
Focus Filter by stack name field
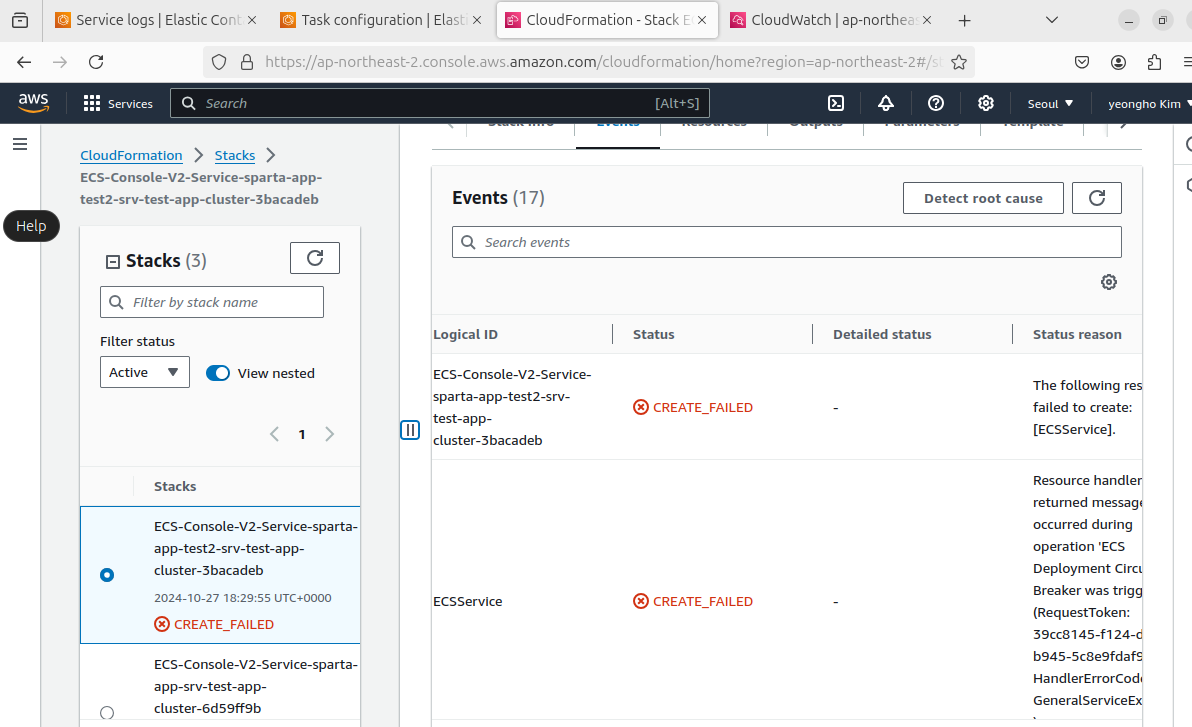(211, 302)
